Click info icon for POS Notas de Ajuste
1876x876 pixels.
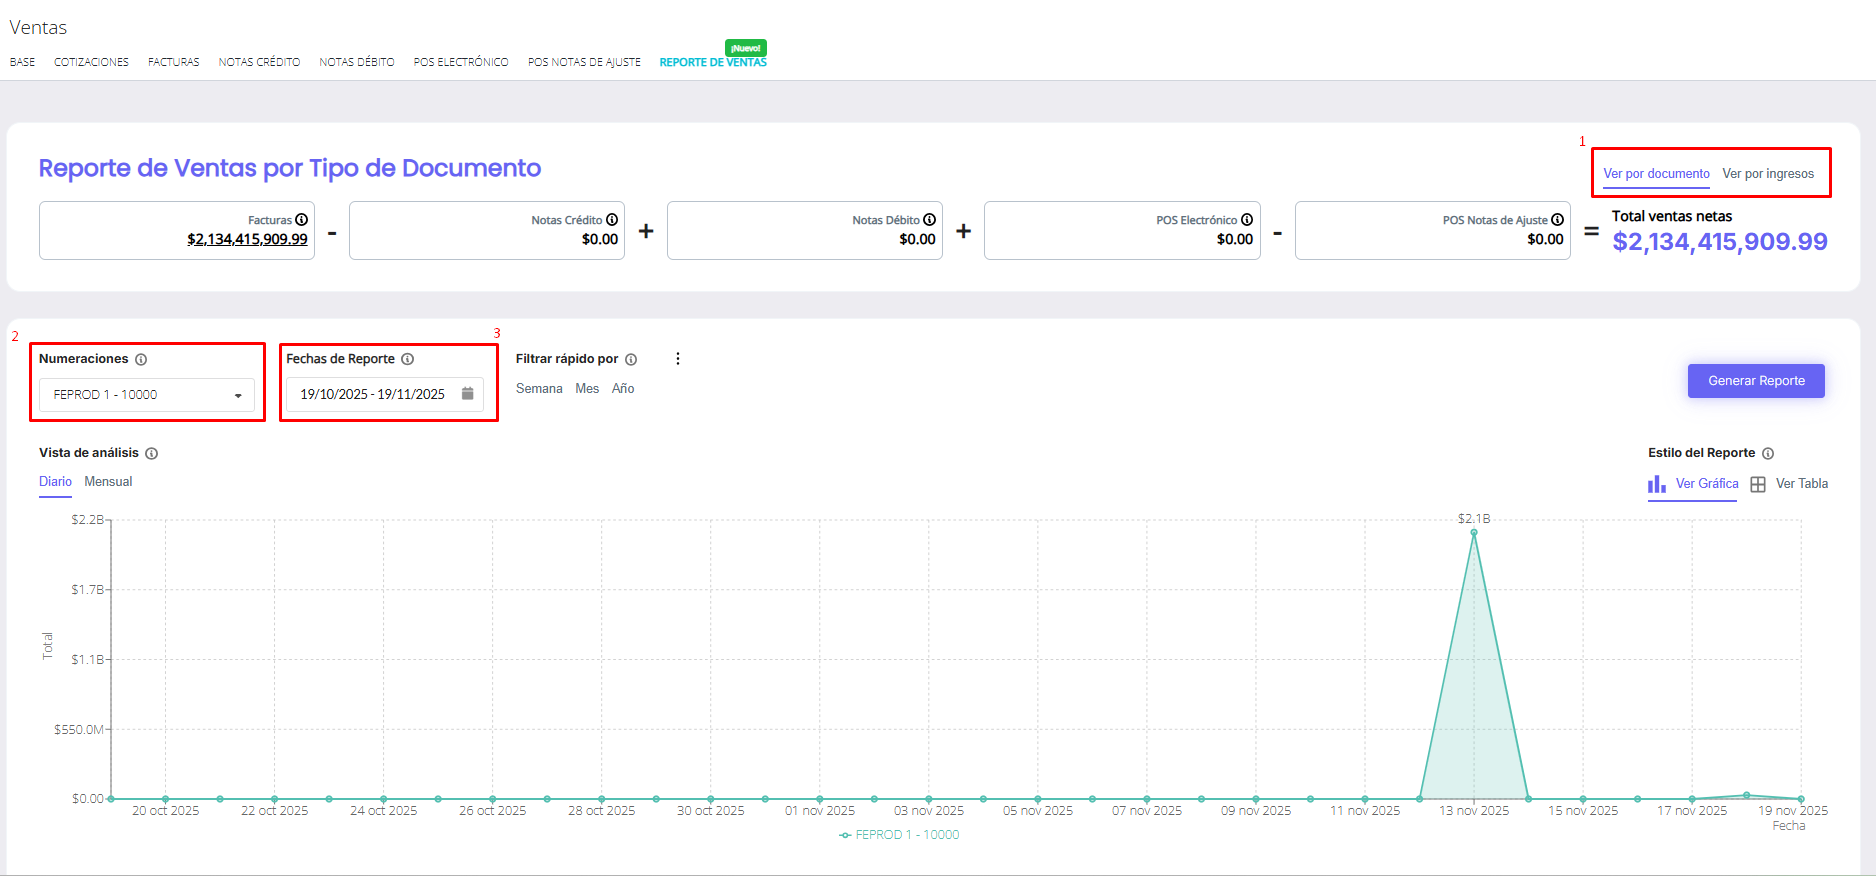[1557, 220]
